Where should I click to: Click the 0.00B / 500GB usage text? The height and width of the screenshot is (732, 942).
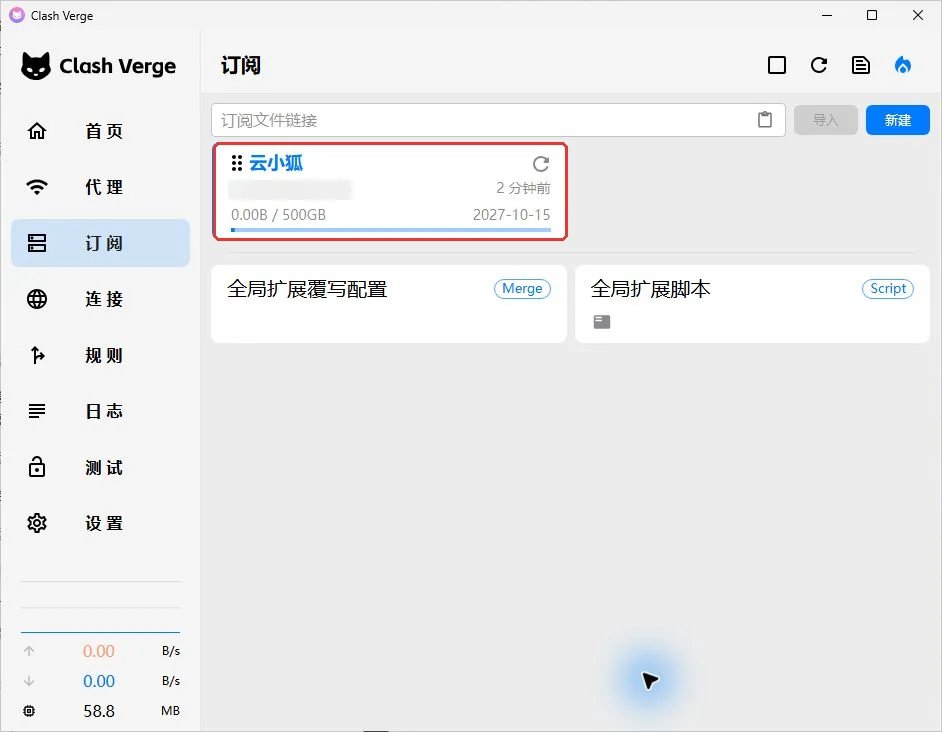(x=278, y=215)
